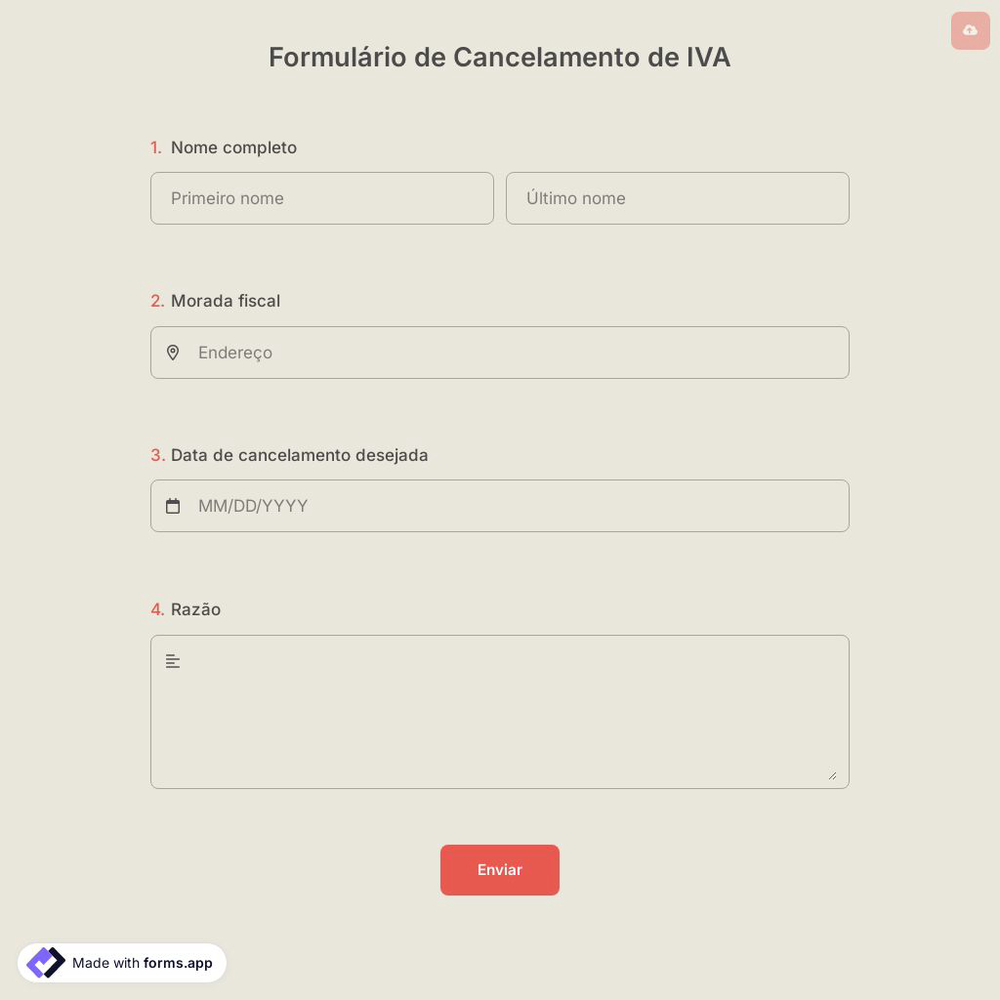Open the MM/DD/YYYY date picker field
The width and height of the screenshot is (1000, 1000).
point(500,505)
